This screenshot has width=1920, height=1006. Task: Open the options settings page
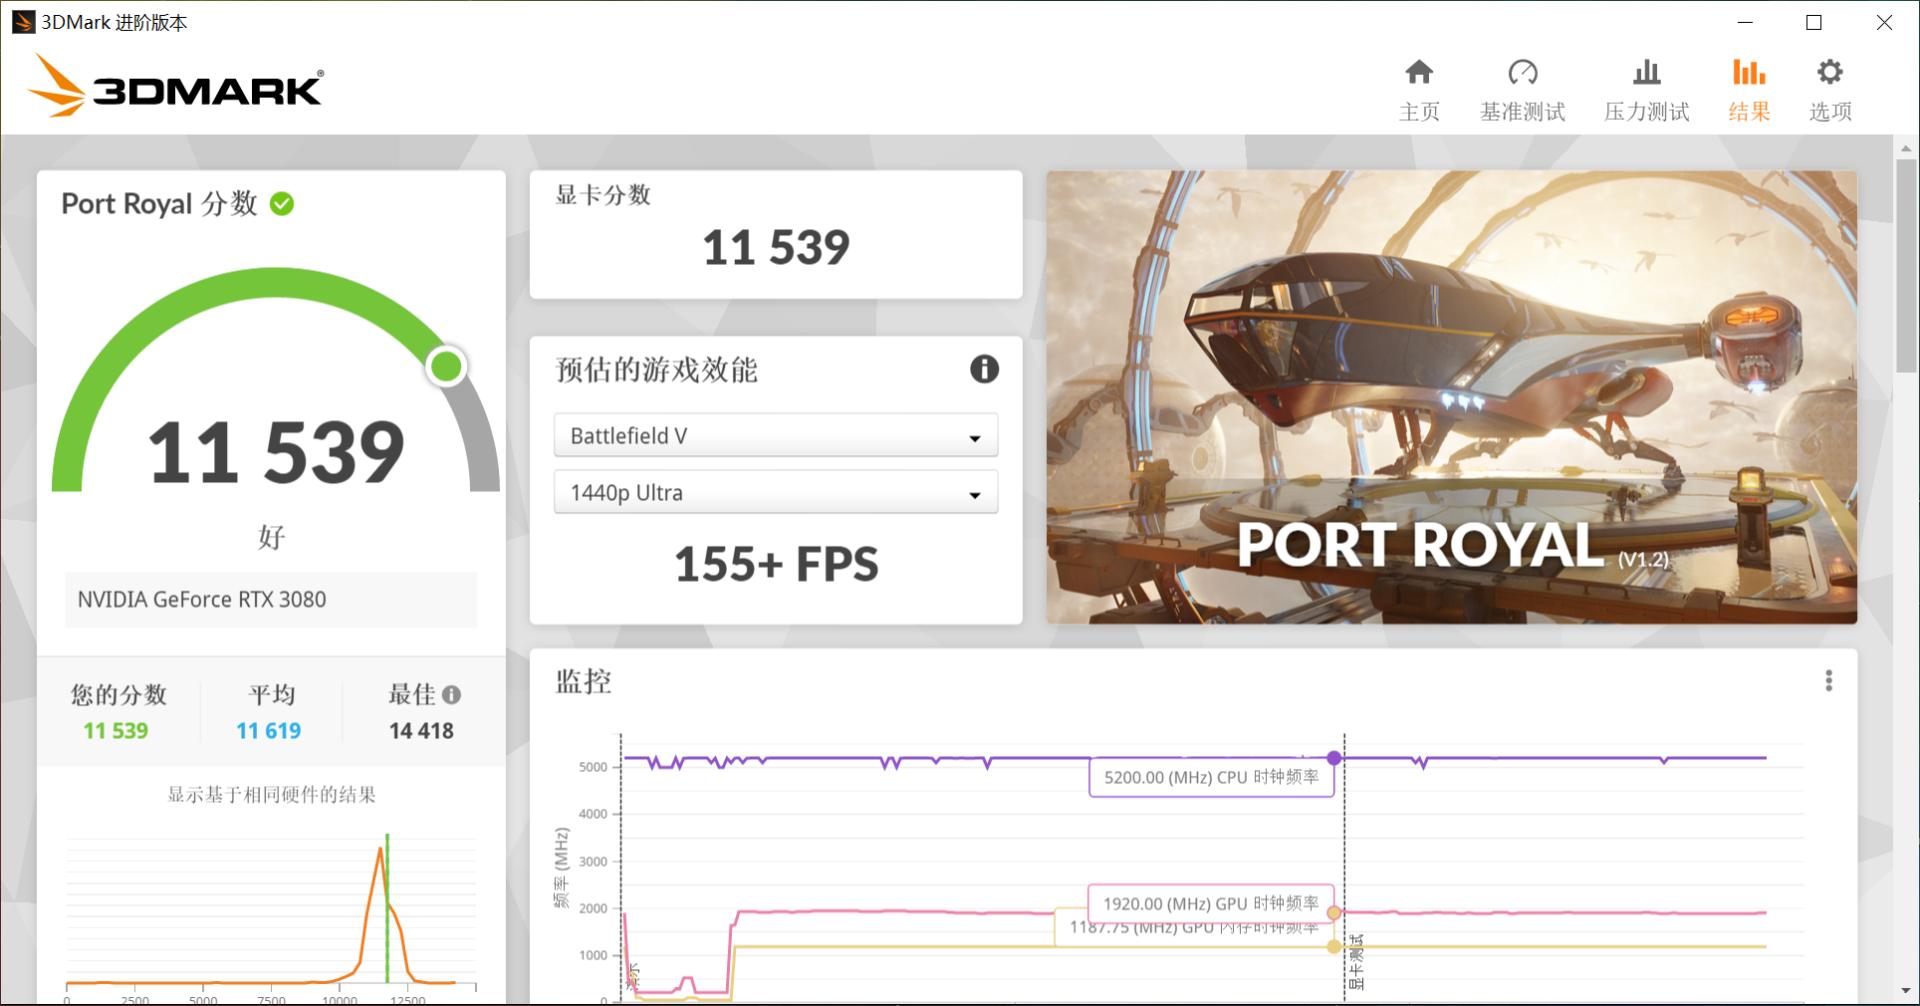coord(1829,88)
